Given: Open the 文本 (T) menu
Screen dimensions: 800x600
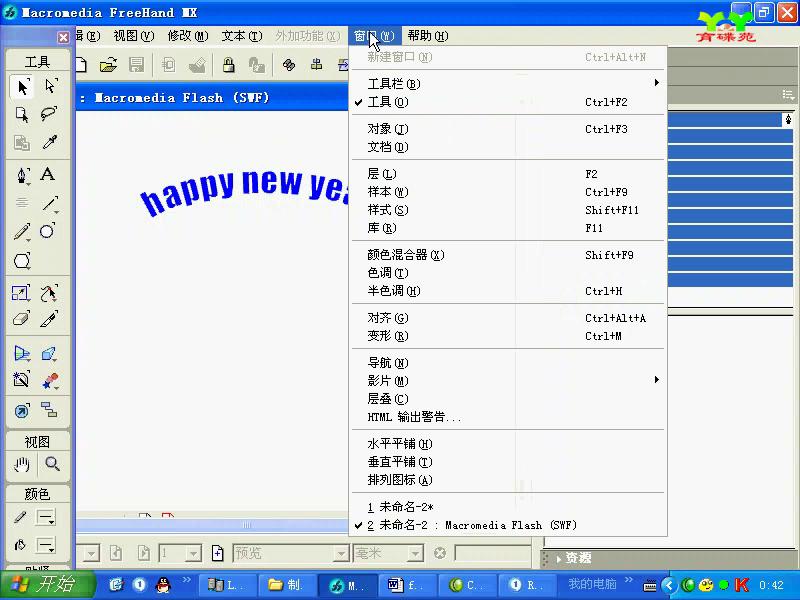Looking at the screenshot, I should tap(241, 36).
